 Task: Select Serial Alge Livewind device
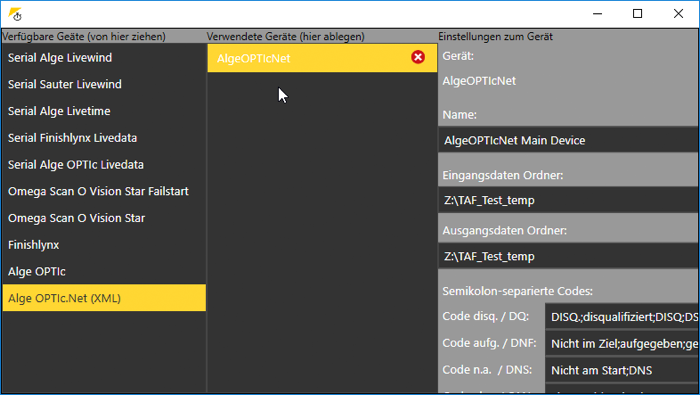[104, 58]
